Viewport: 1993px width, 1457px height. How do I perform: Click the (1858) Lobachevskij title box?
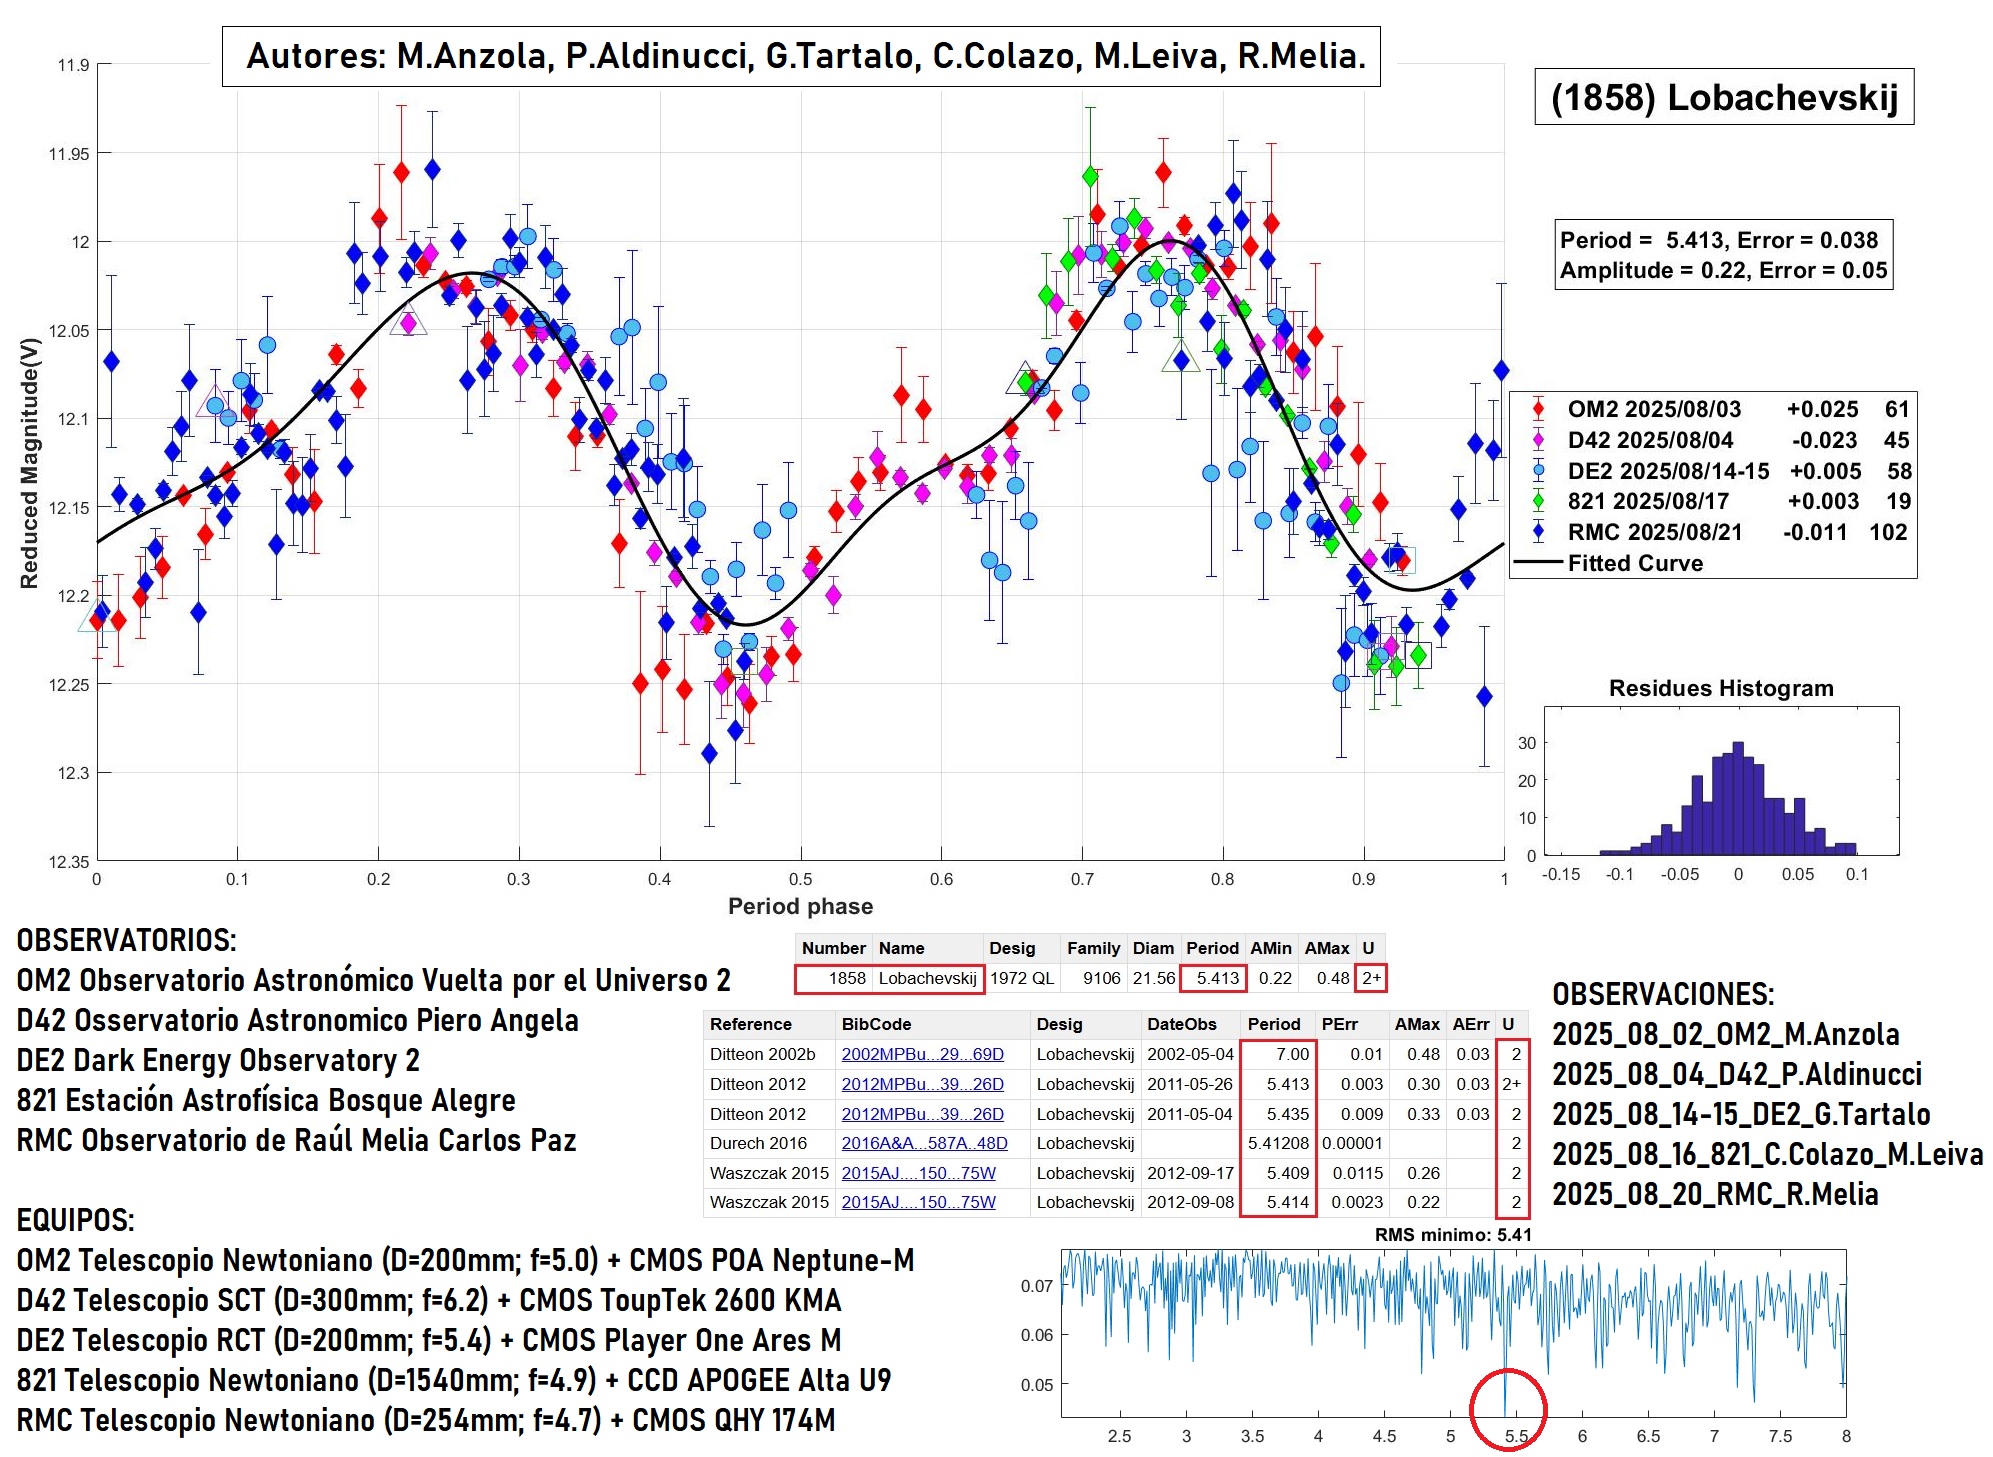(1723, 97)
